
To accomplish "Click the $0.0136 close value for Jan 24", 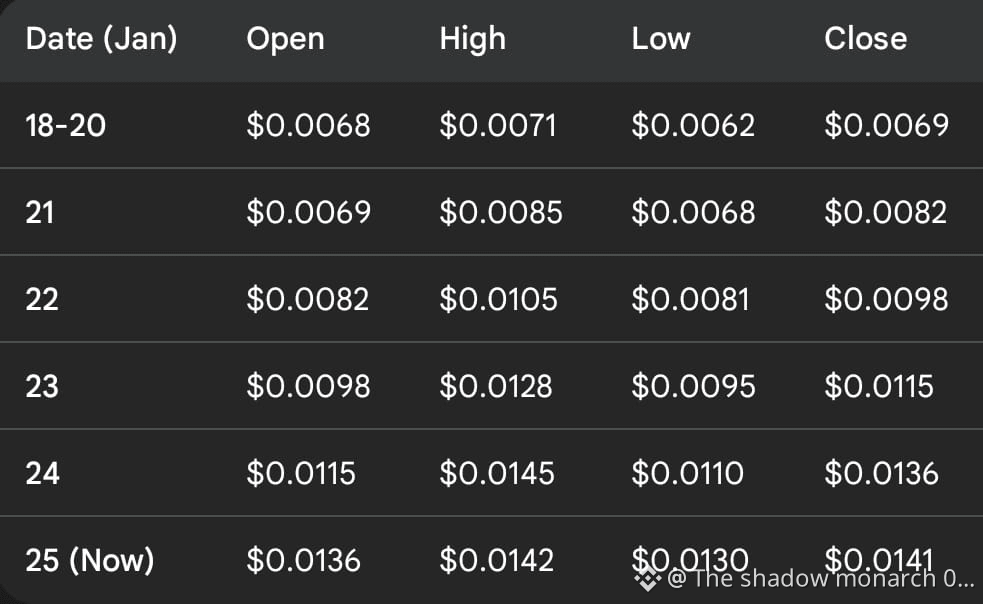I will pyautogui.click(x=881, y=474).
